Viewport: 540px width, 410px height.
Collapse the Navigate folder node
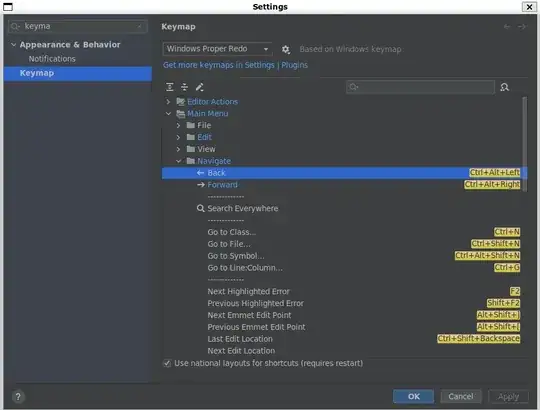(178, 161)
